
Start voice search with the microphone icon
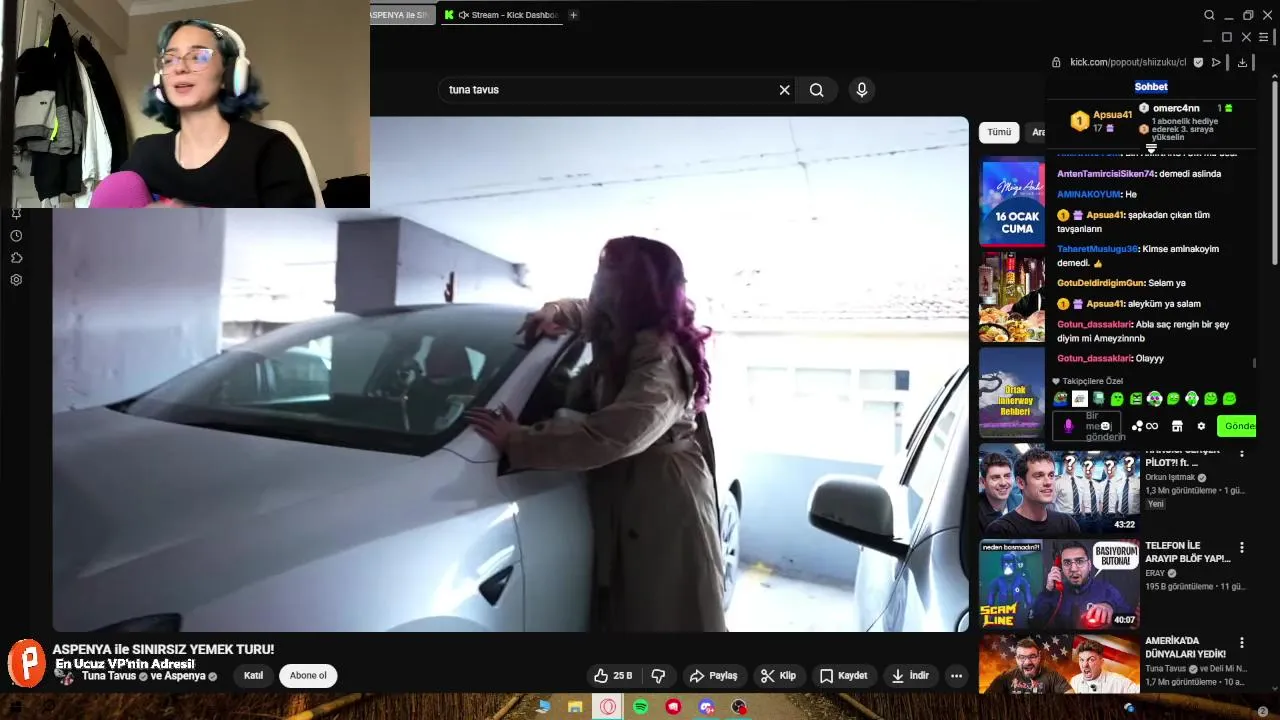coord(862,90)
